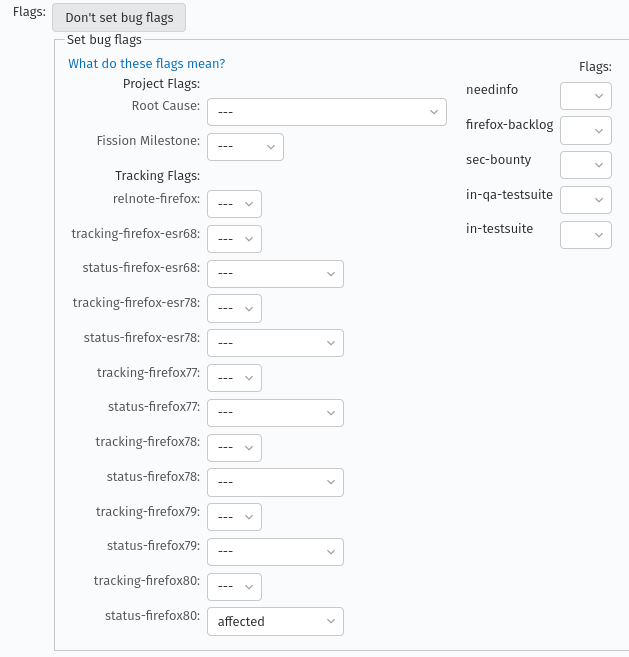The height and width of the screenshot is (657, 629).
Task: Open the relnote-firefox flag dropdown
Action: click(234, 204)
